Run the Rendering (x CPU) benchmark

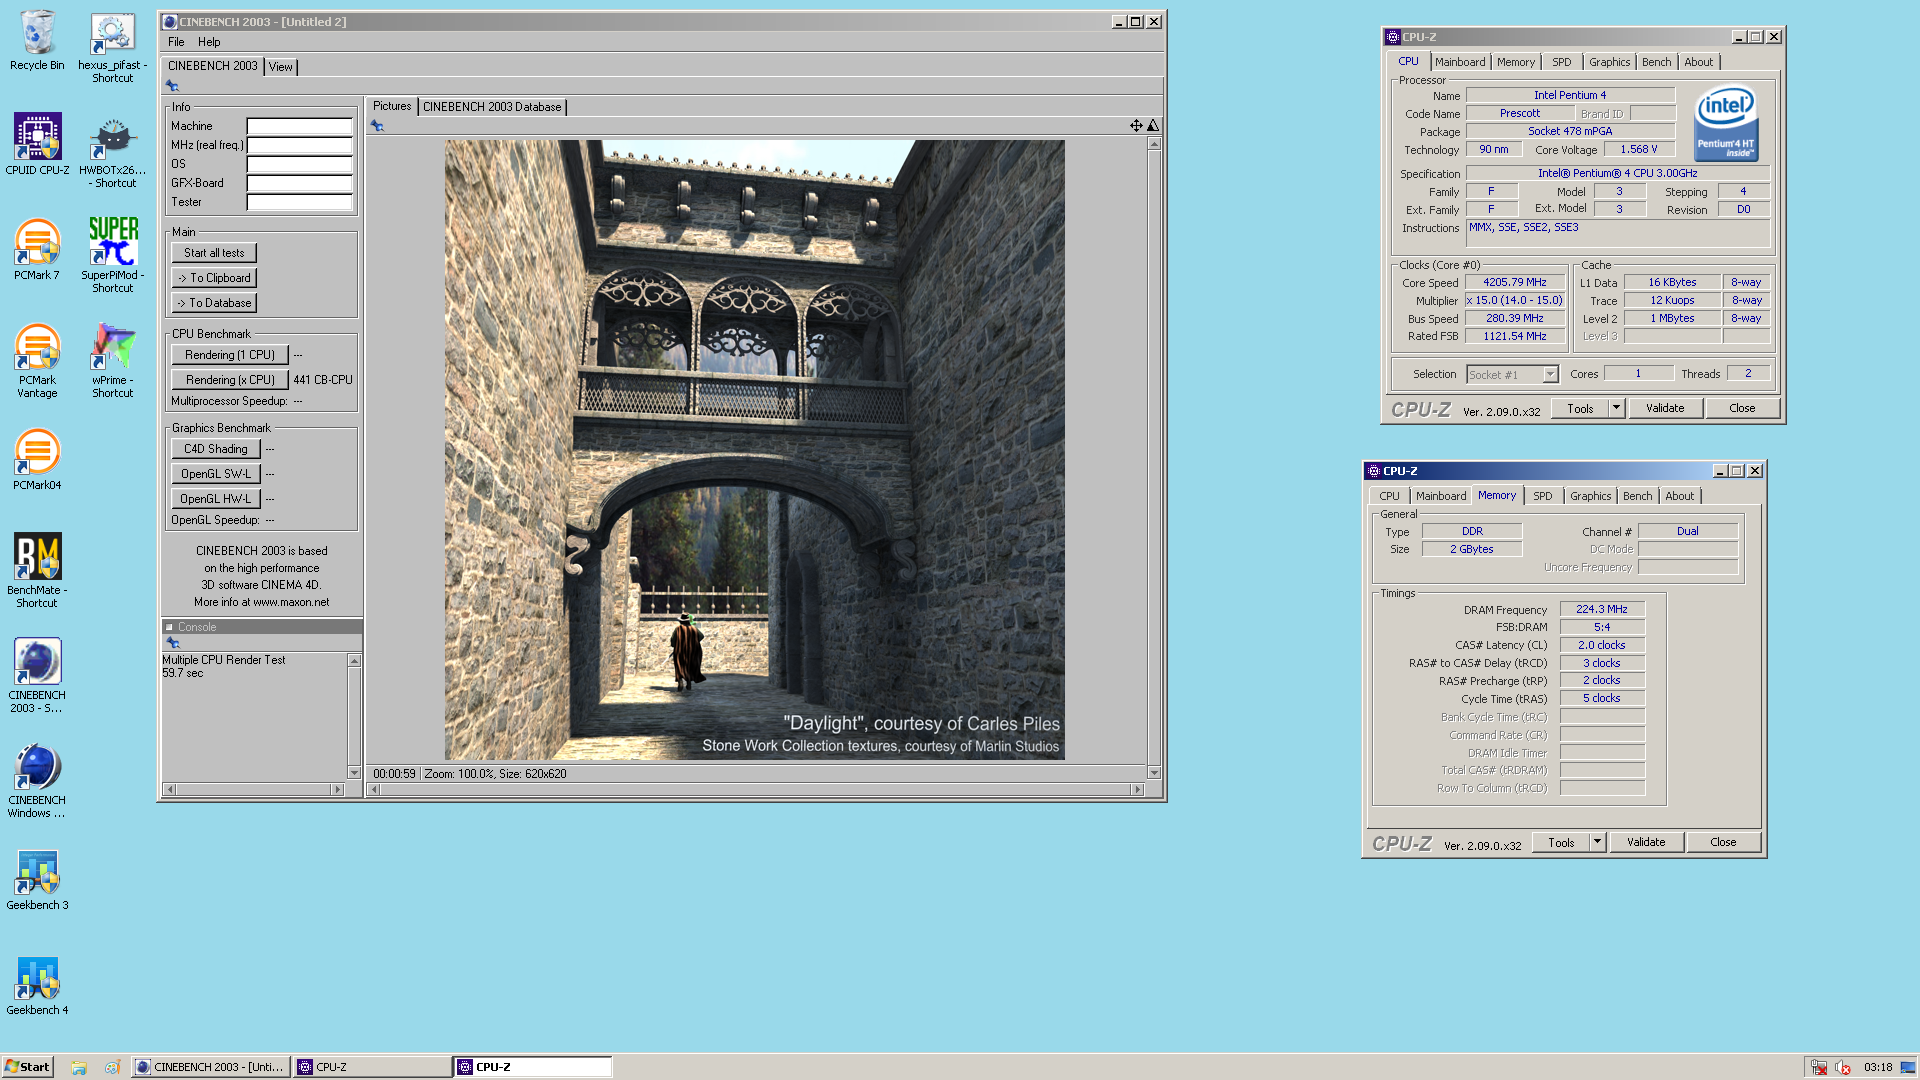tap(230, 380)
